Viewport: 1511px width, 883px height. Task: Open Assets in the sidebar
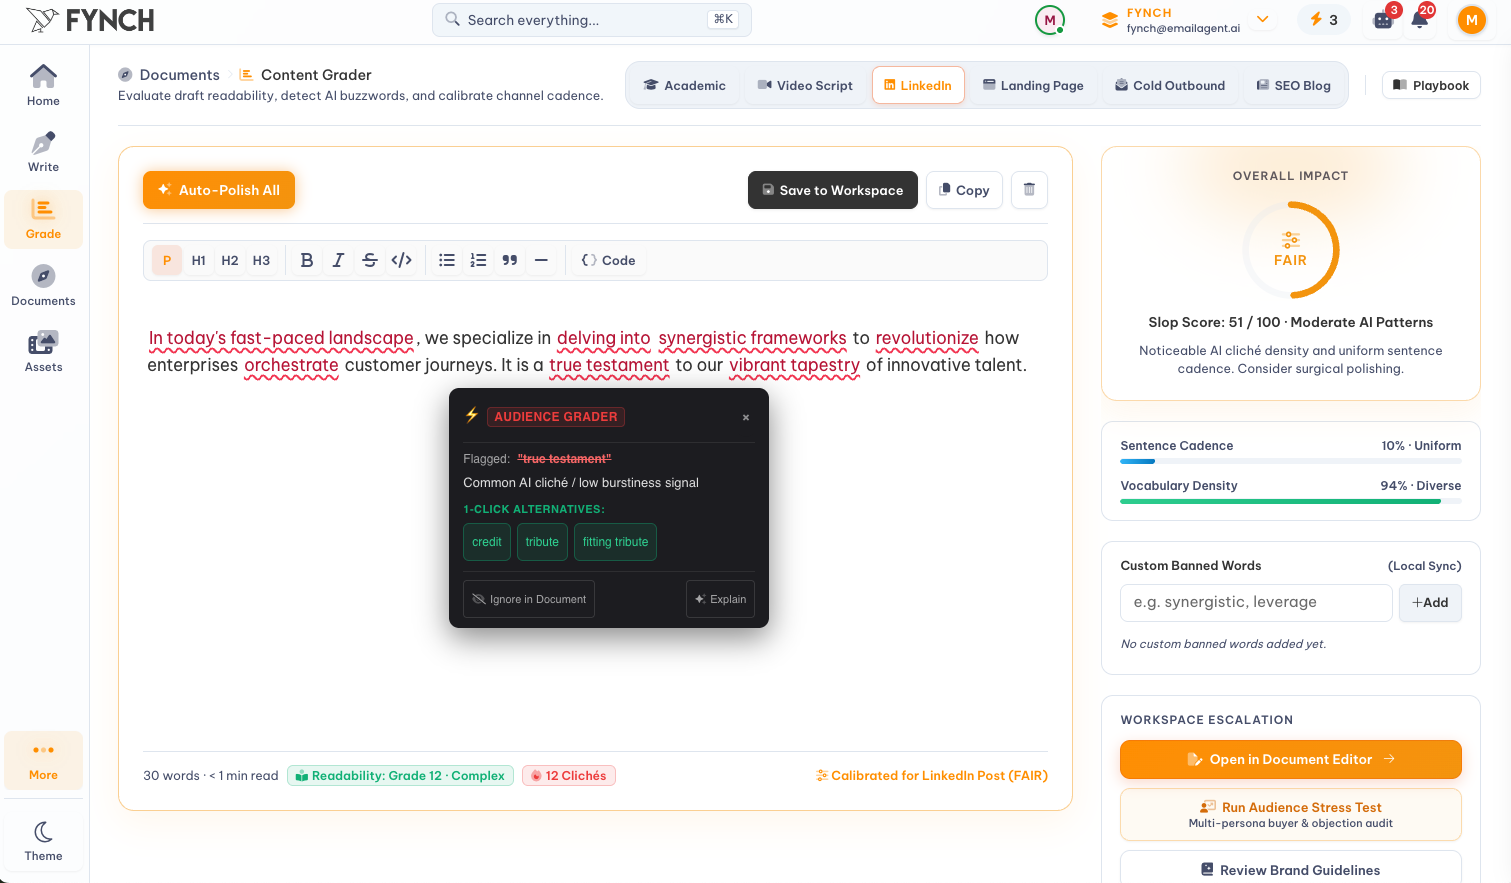43,352
